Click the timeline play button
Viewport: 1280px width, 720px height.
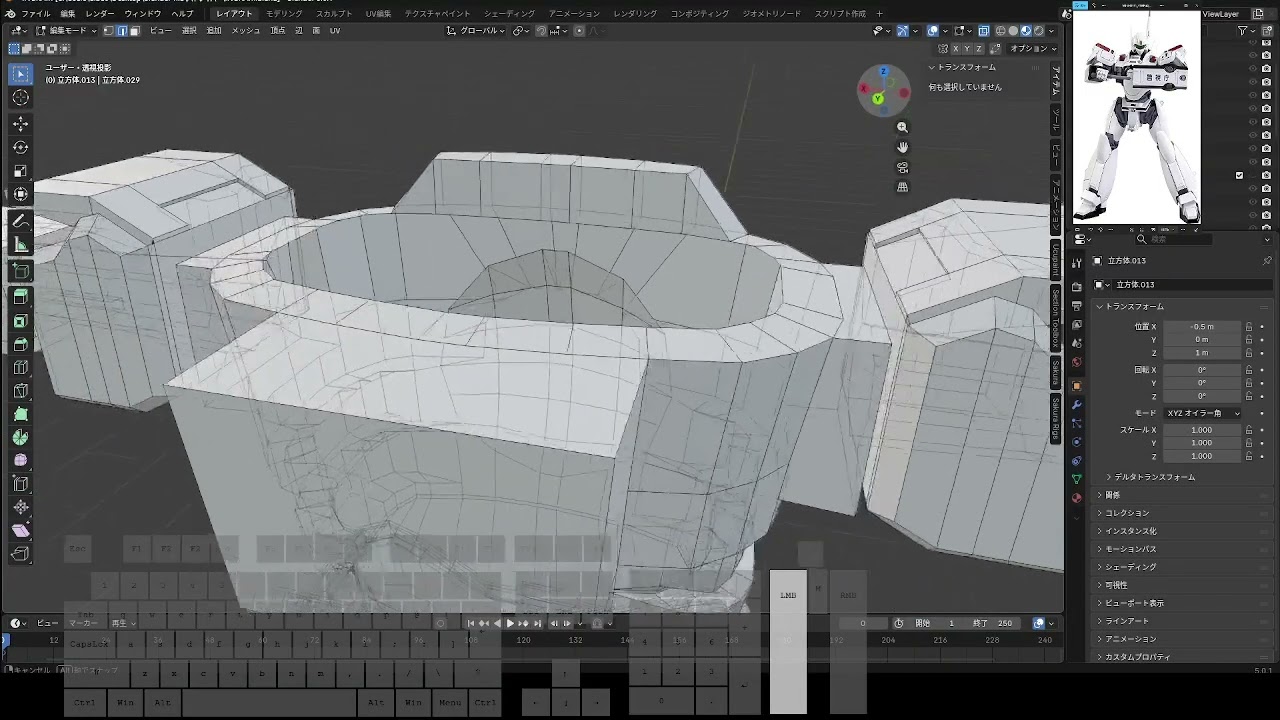(x=510, y=623)
